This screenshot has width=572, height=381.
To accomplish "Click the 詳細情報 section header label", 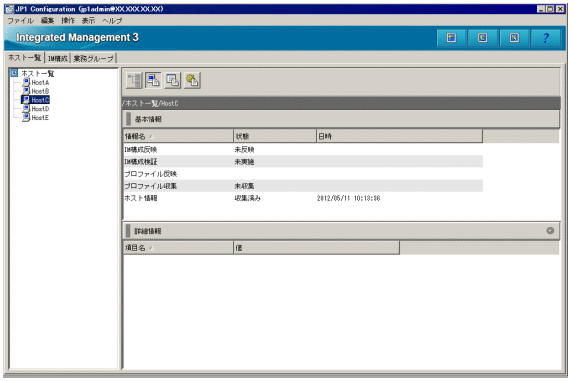I will pos(148,231).
